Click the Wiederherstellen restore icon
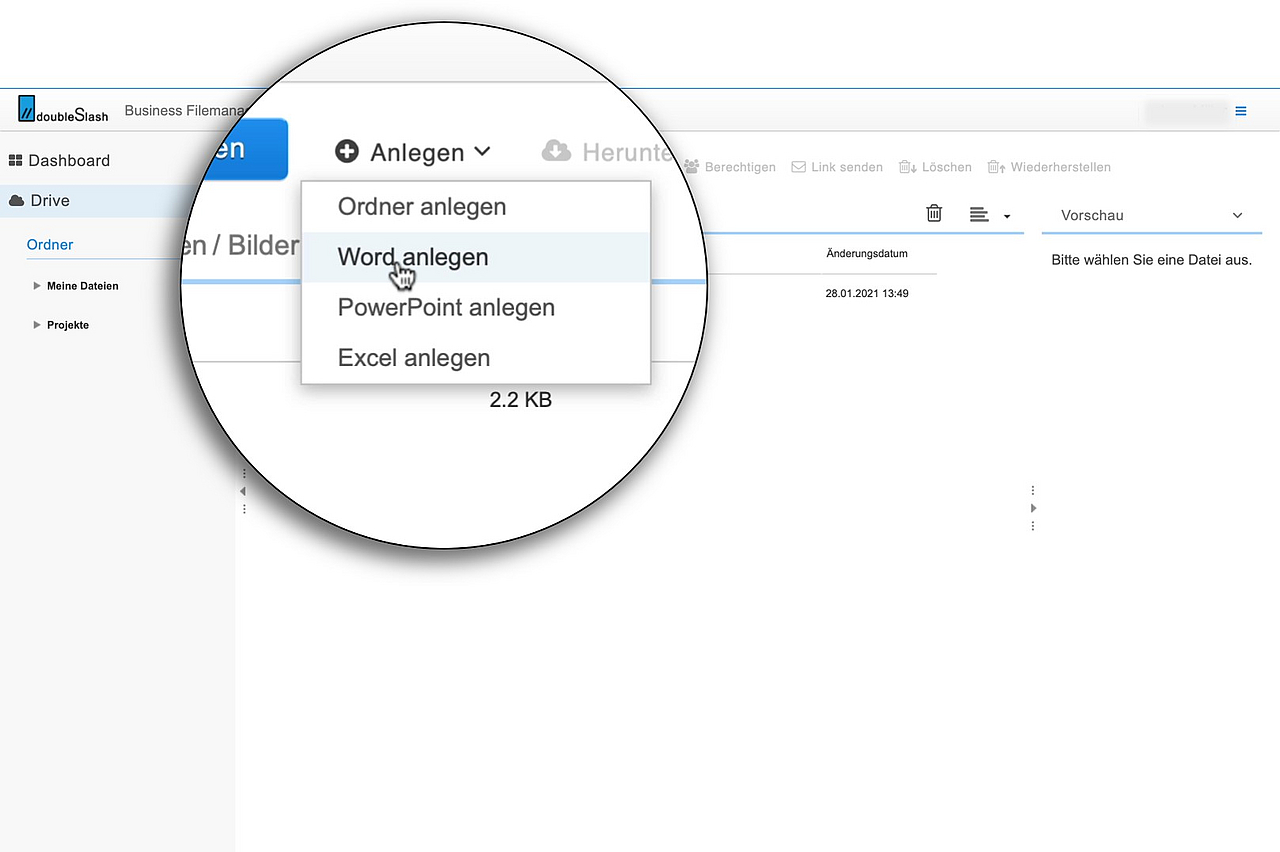This screenshot has height=852, width=1280. pos(995,167)
